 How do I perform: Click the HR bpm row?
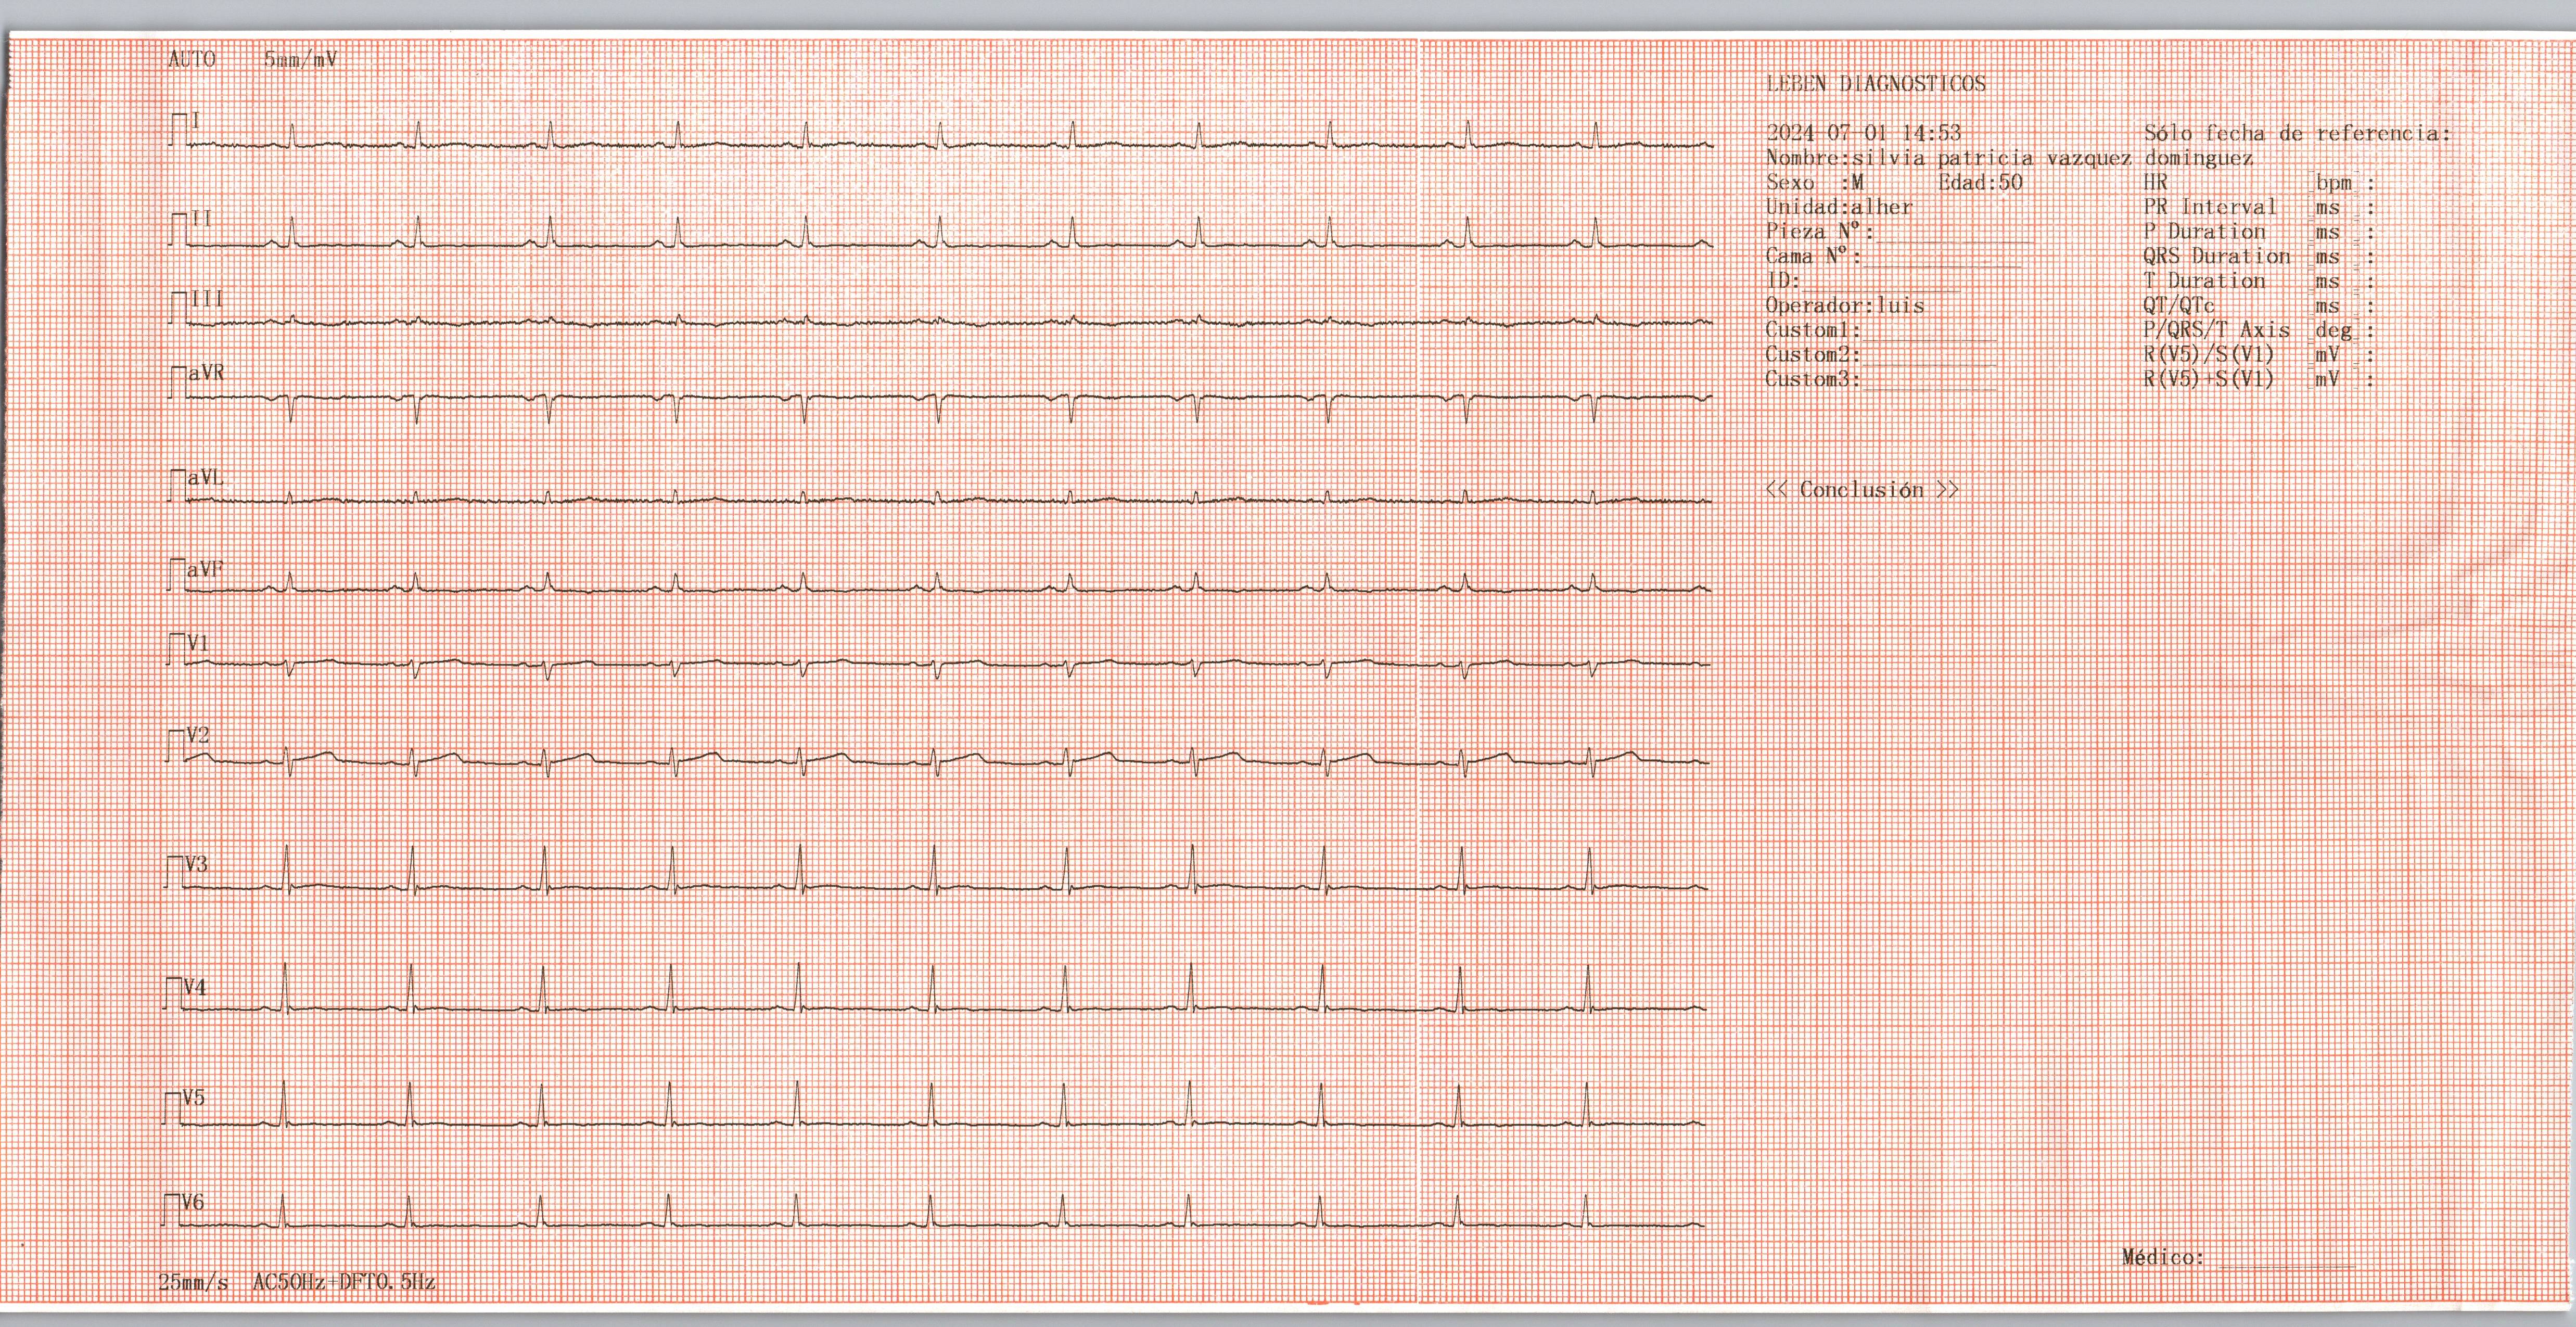(x=2259, y=183)
